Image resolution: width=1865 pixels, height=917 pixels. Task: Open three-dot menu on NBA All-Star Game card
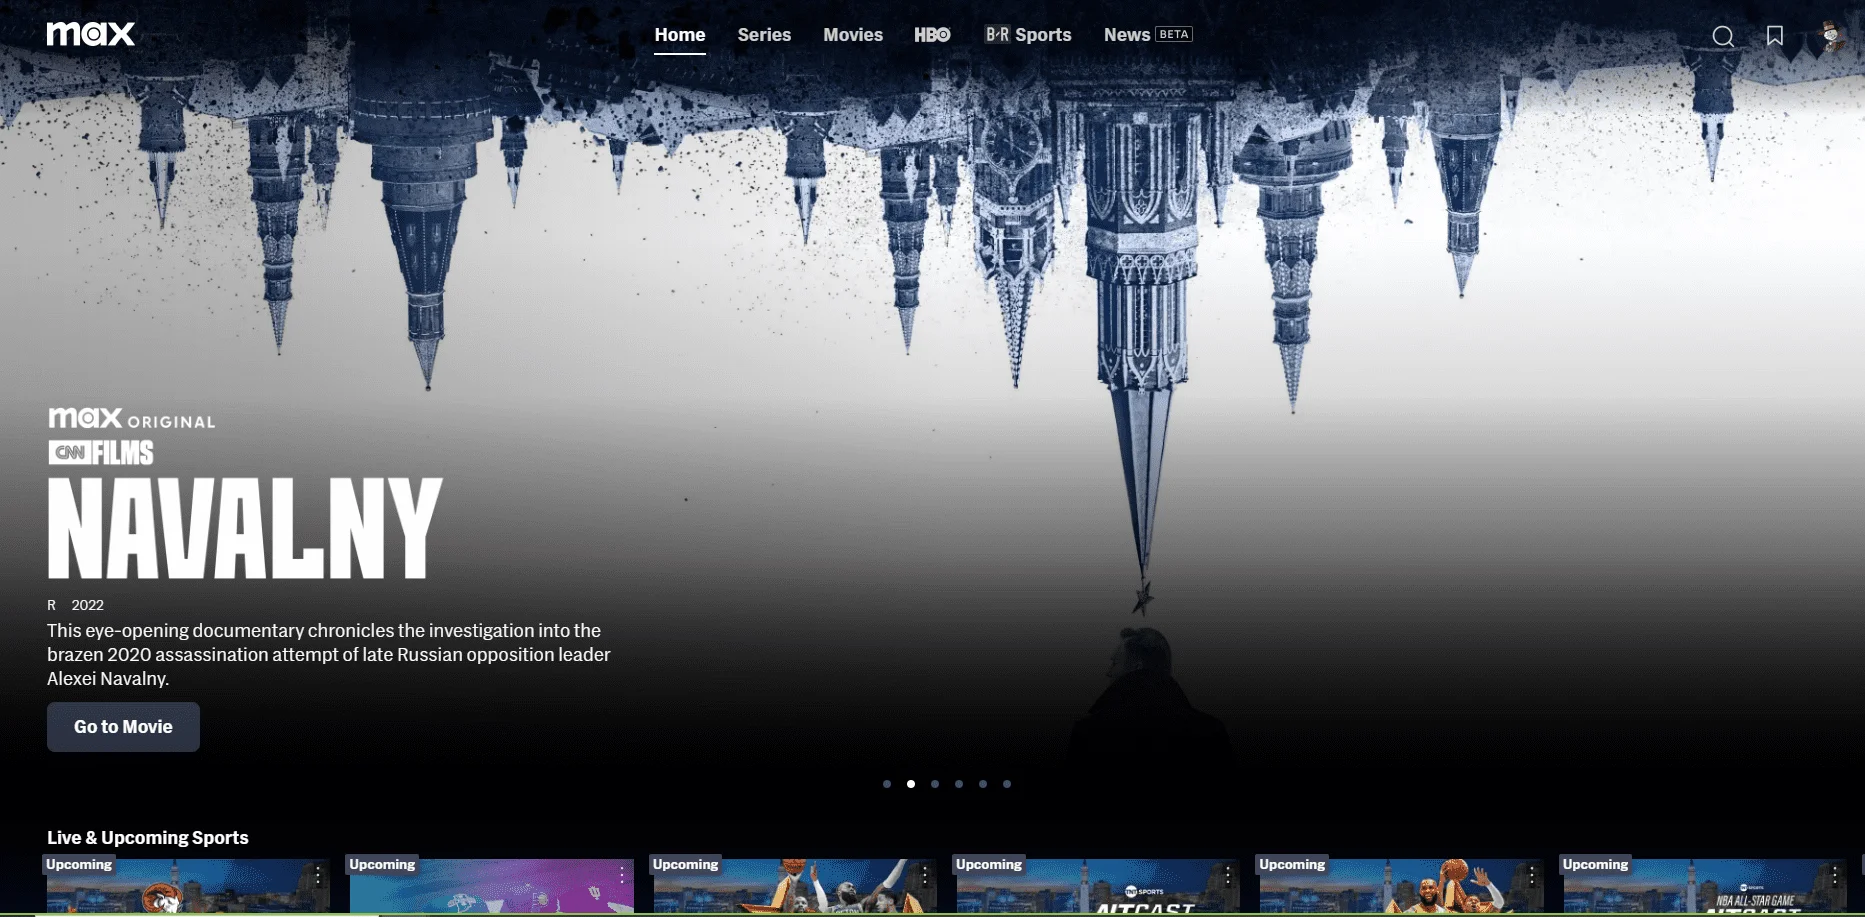point(1835,876)
